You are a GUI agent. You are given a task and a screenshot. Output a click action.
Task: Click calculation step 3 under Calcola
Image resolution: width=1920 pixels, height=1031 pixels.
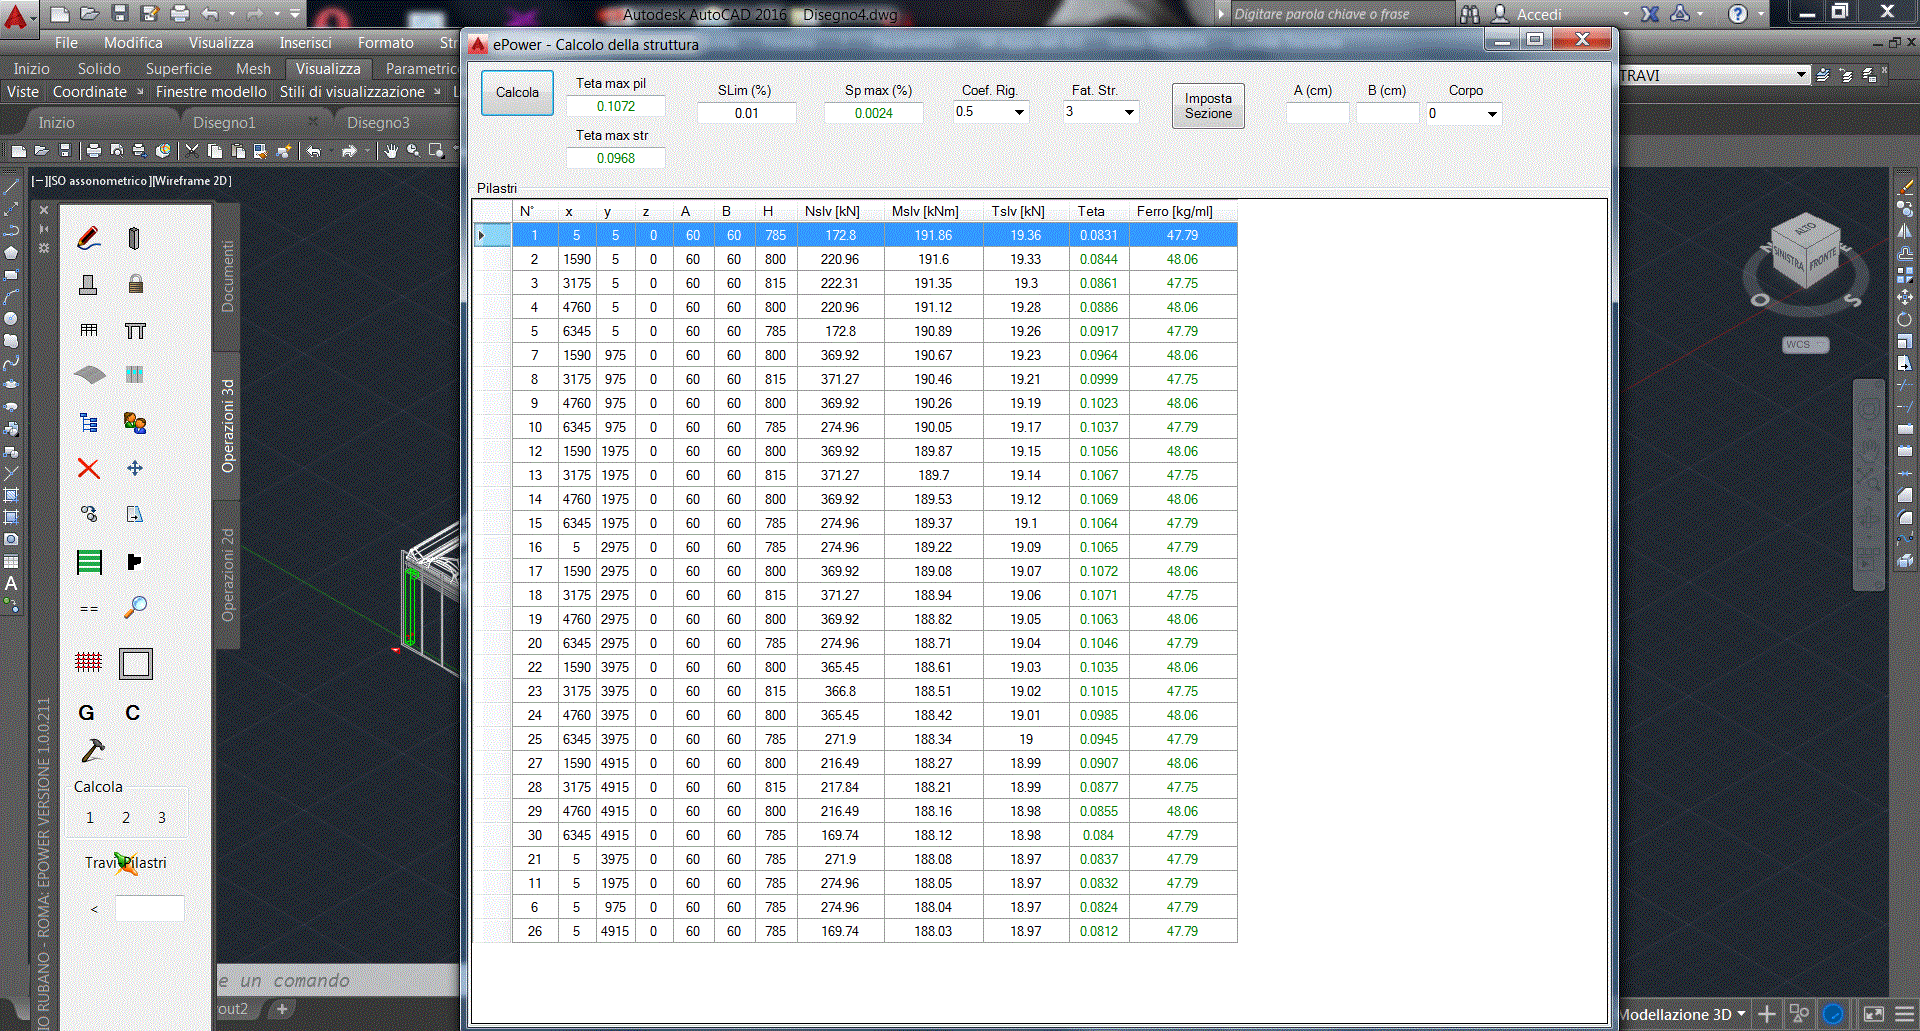click(x=162, y=818)
